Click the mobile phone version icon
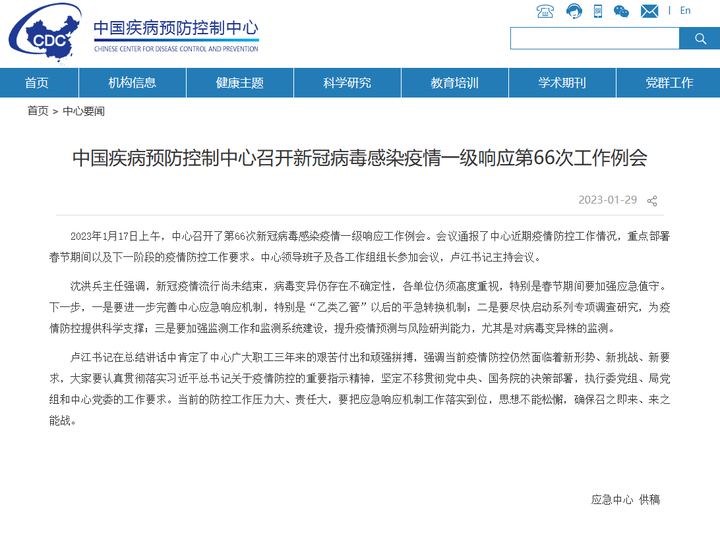 tap(598, 11)
